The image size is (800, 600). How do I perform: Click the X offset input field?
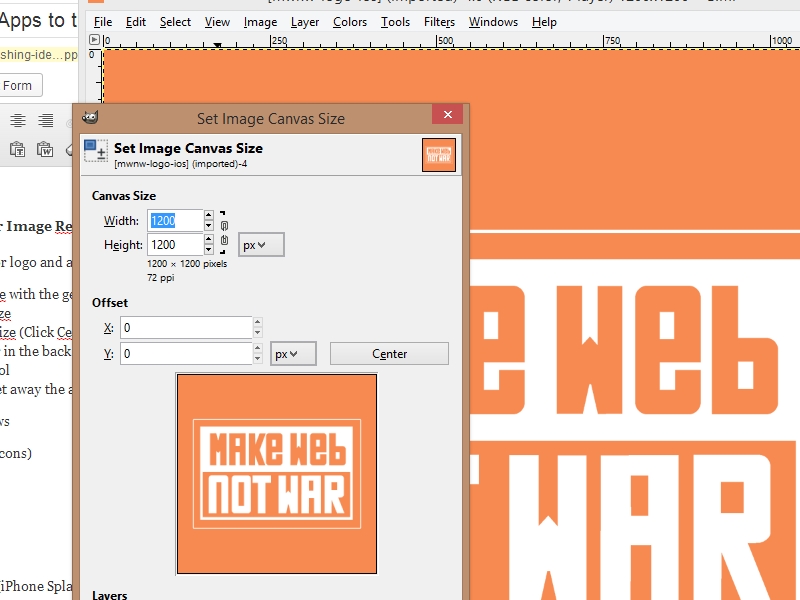[x=186, y=328]
